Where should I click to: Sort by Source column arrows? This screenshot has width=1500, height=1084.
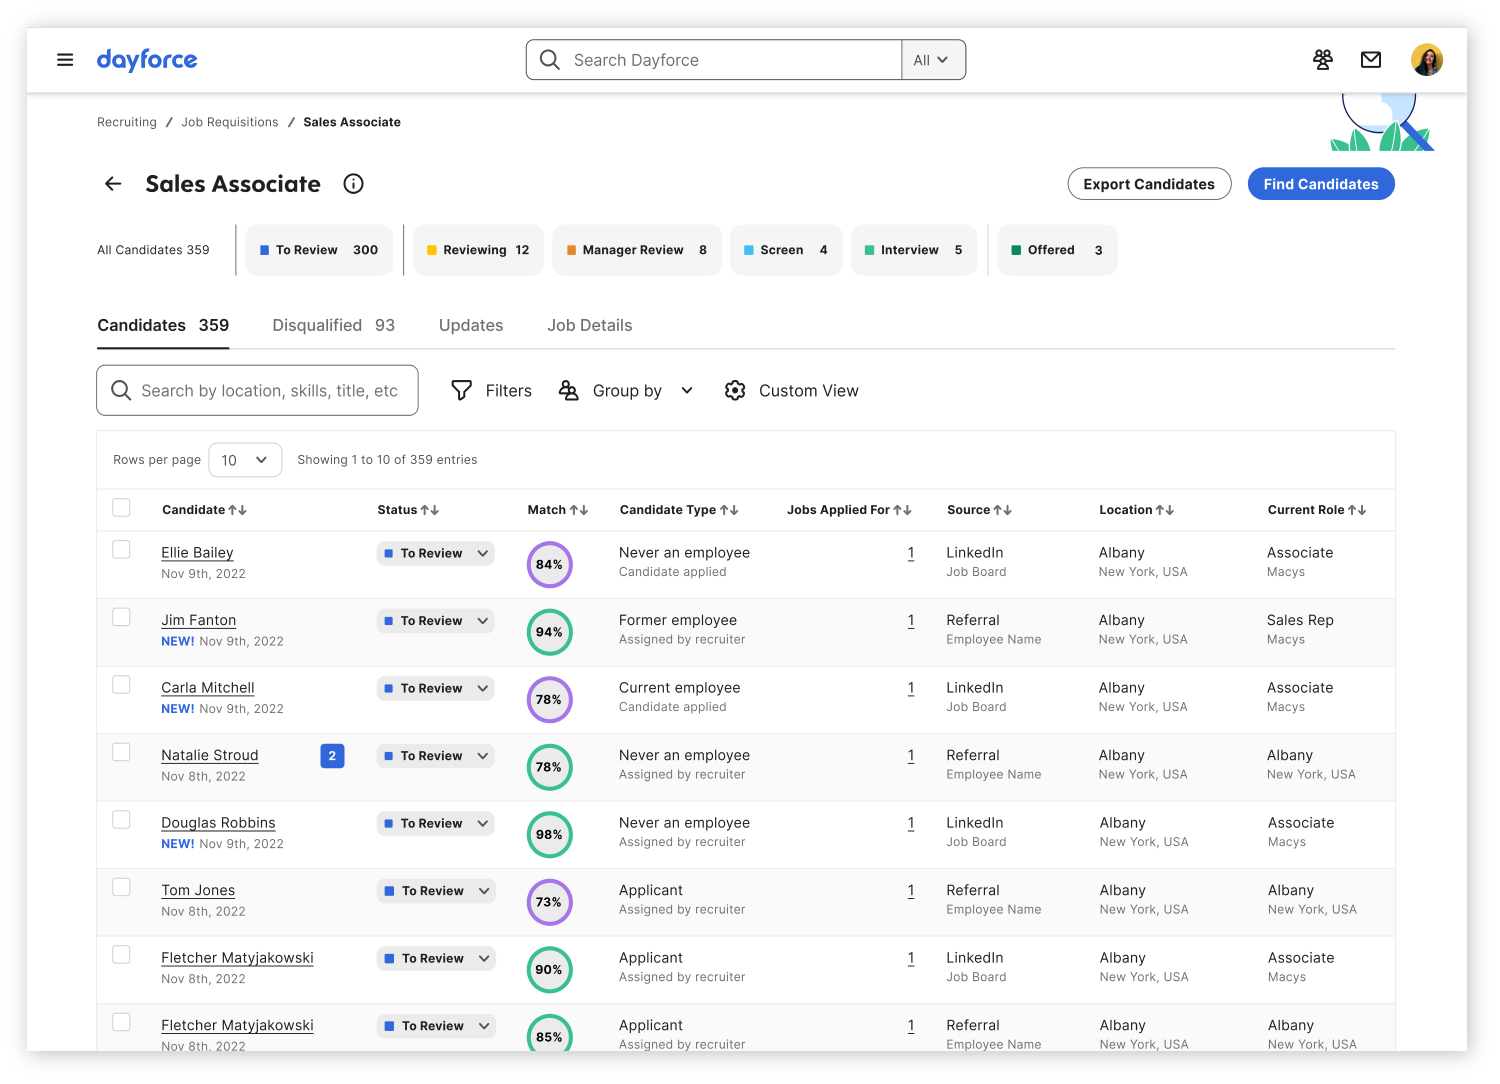tap(1003, 510)
